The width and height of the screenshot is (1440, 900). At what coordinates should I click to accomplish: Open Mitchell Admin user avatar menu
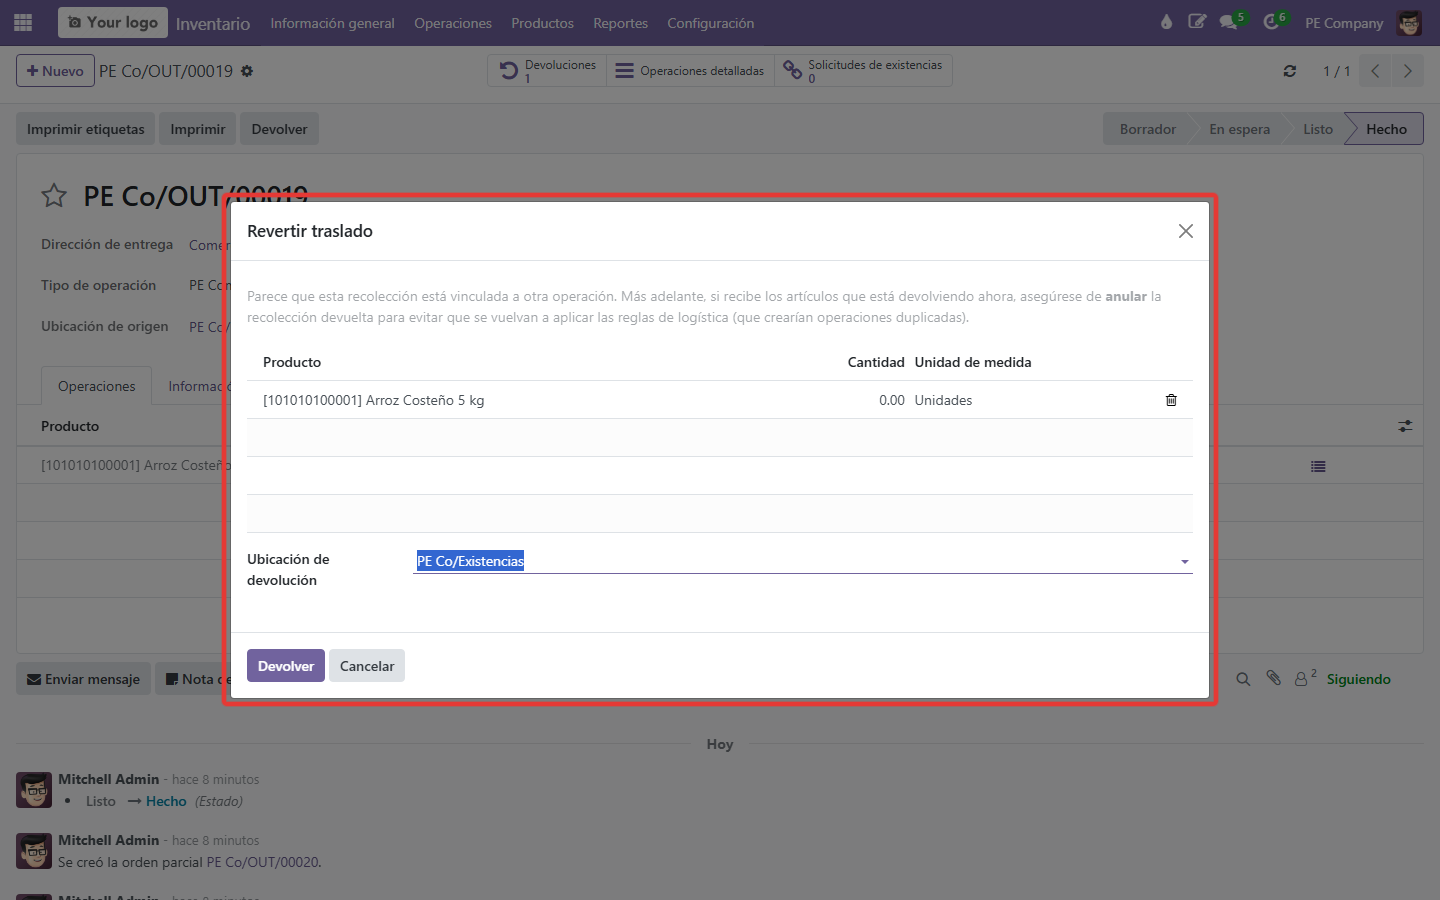(x=1409, y=23)
